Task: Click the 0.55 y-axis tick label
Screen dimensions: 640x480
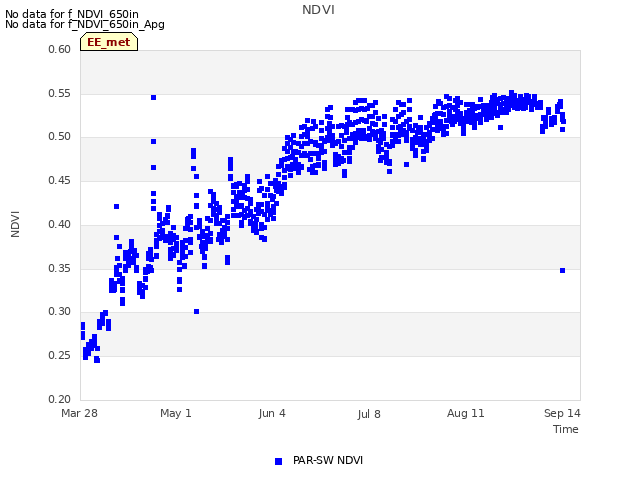Action: tap(60, 93)
